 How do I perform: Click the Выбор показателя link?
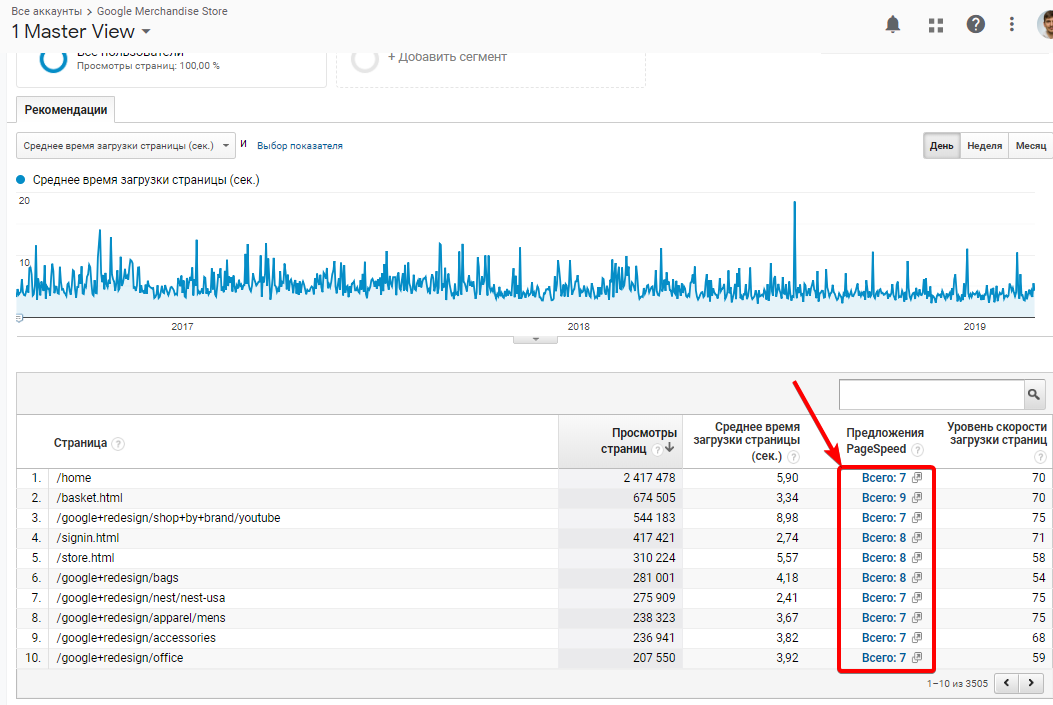pyautogui.click(x=300, y=146)
